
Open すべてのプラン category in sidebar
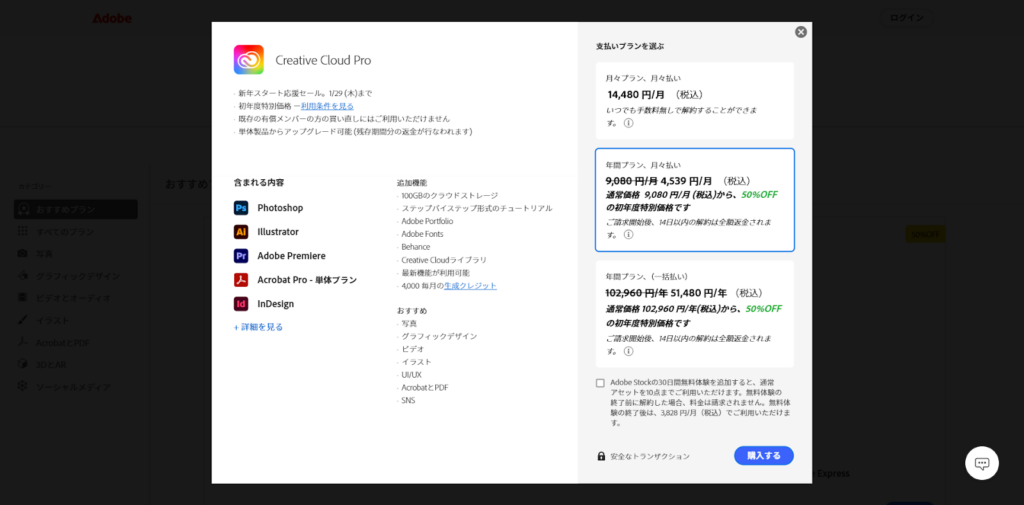65,231
